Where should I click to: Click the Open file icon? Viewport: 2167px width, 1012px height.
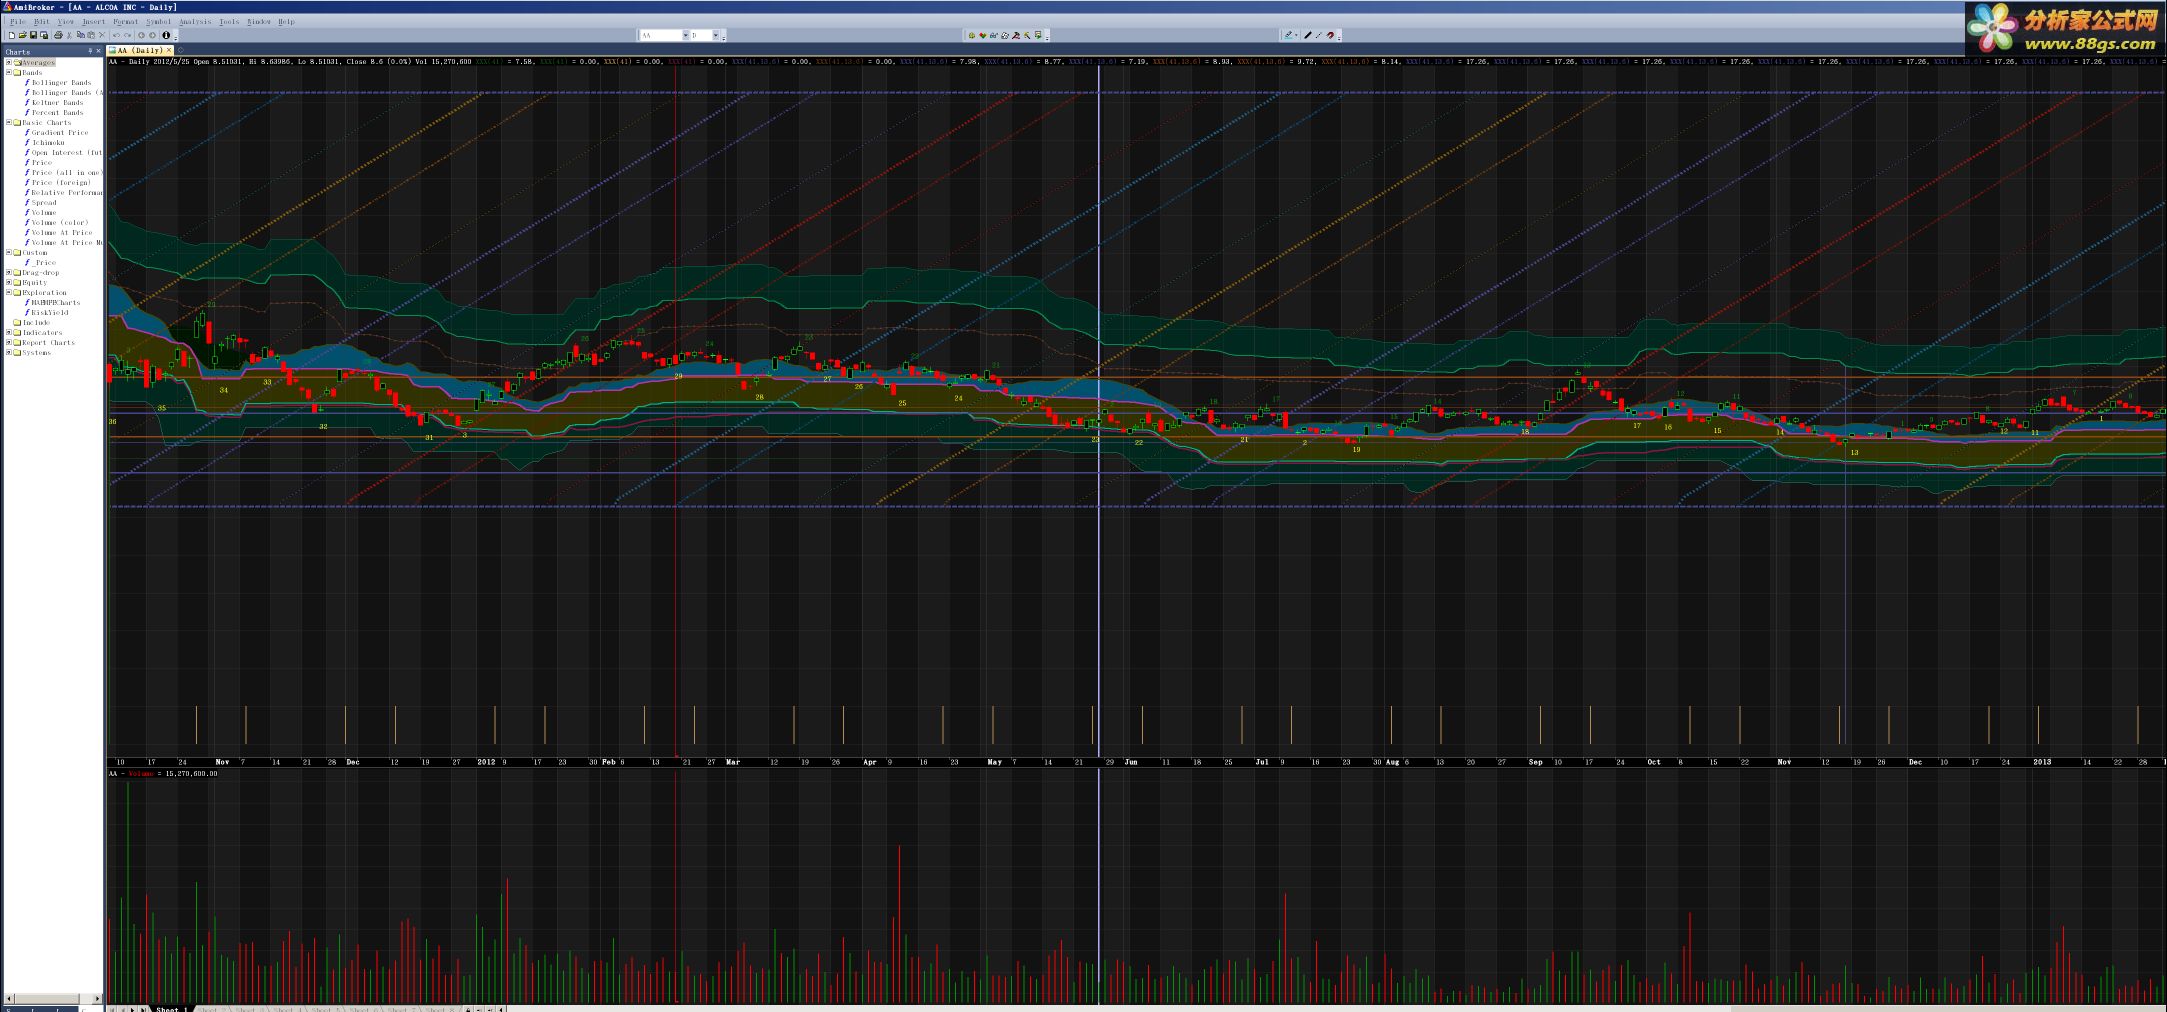click(x=23, y=35)
